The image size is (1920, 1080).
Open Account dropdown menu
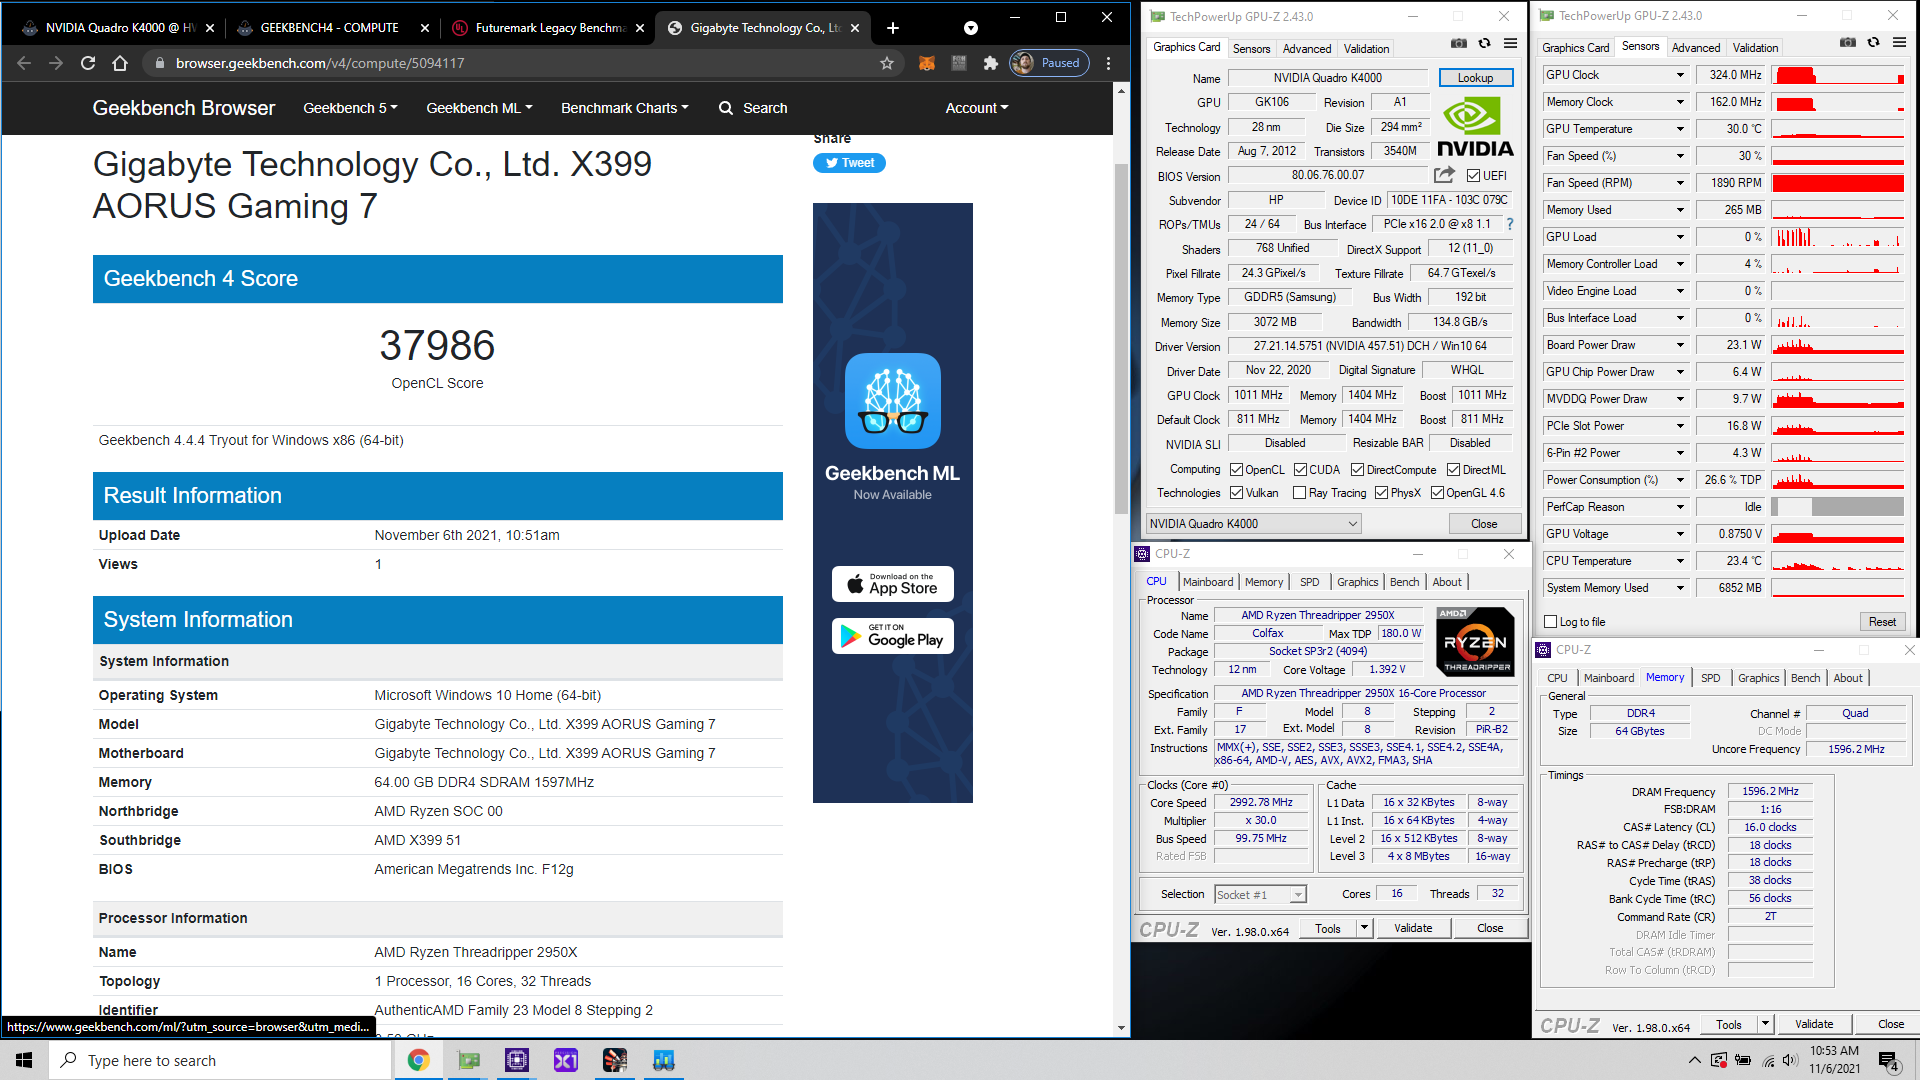[977, 108]
